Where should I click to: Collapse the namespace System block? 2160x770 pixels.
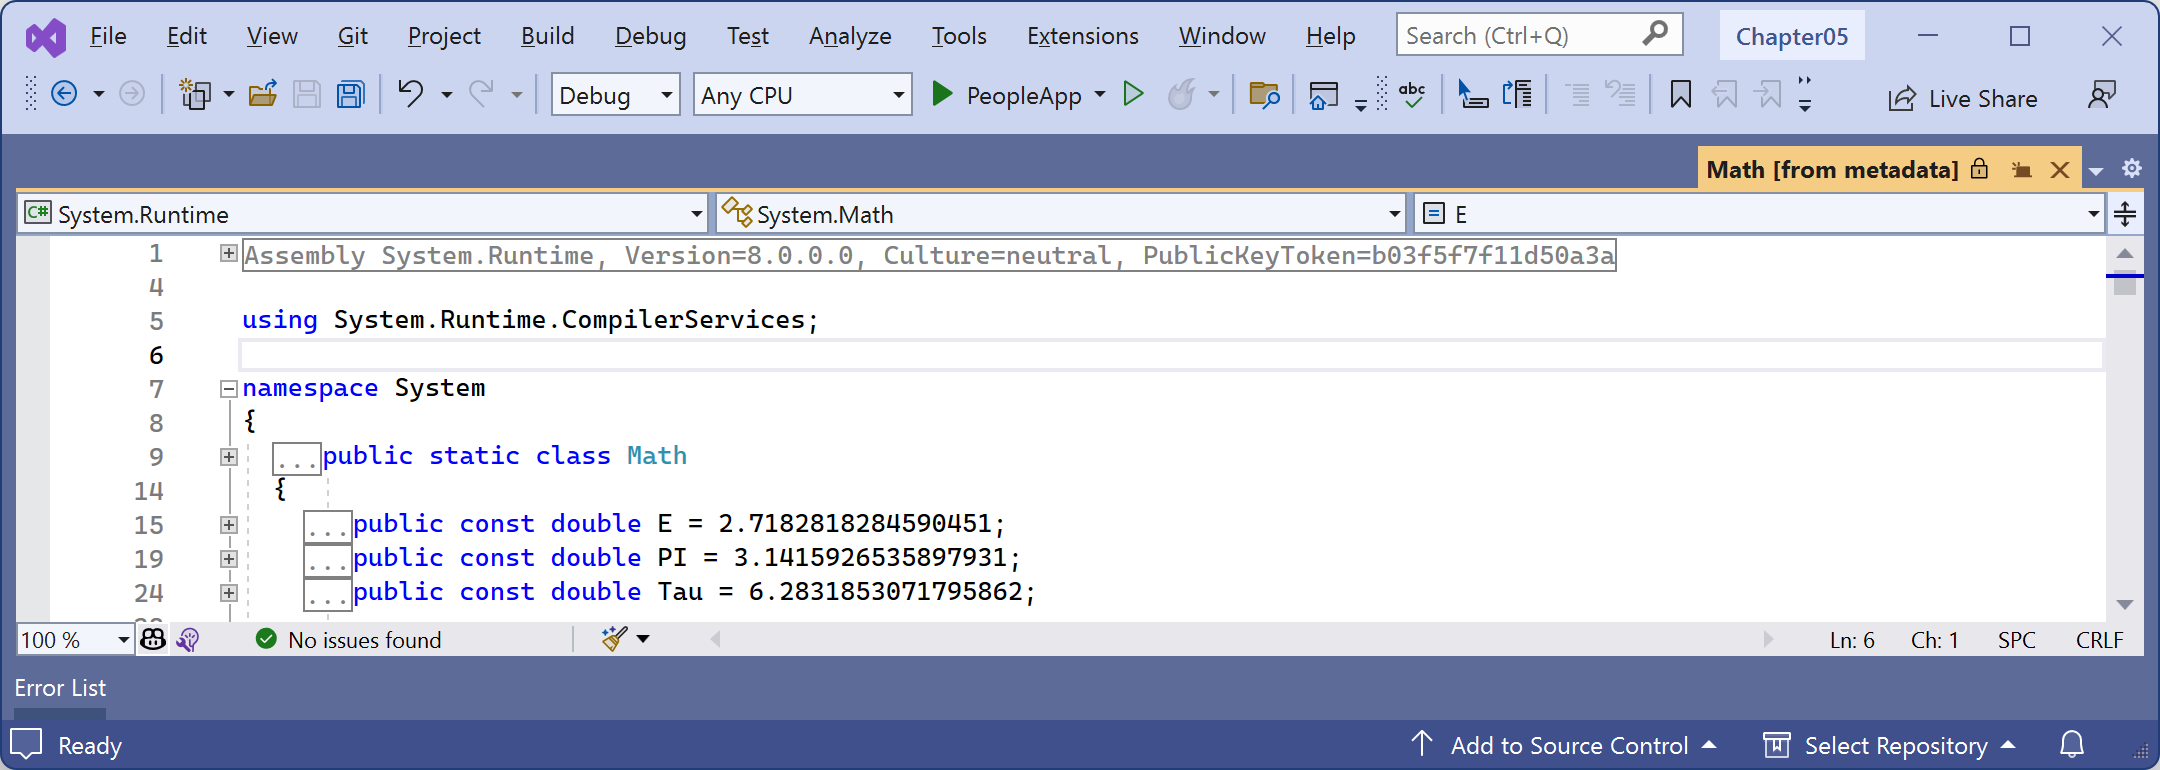pos(229,389)
